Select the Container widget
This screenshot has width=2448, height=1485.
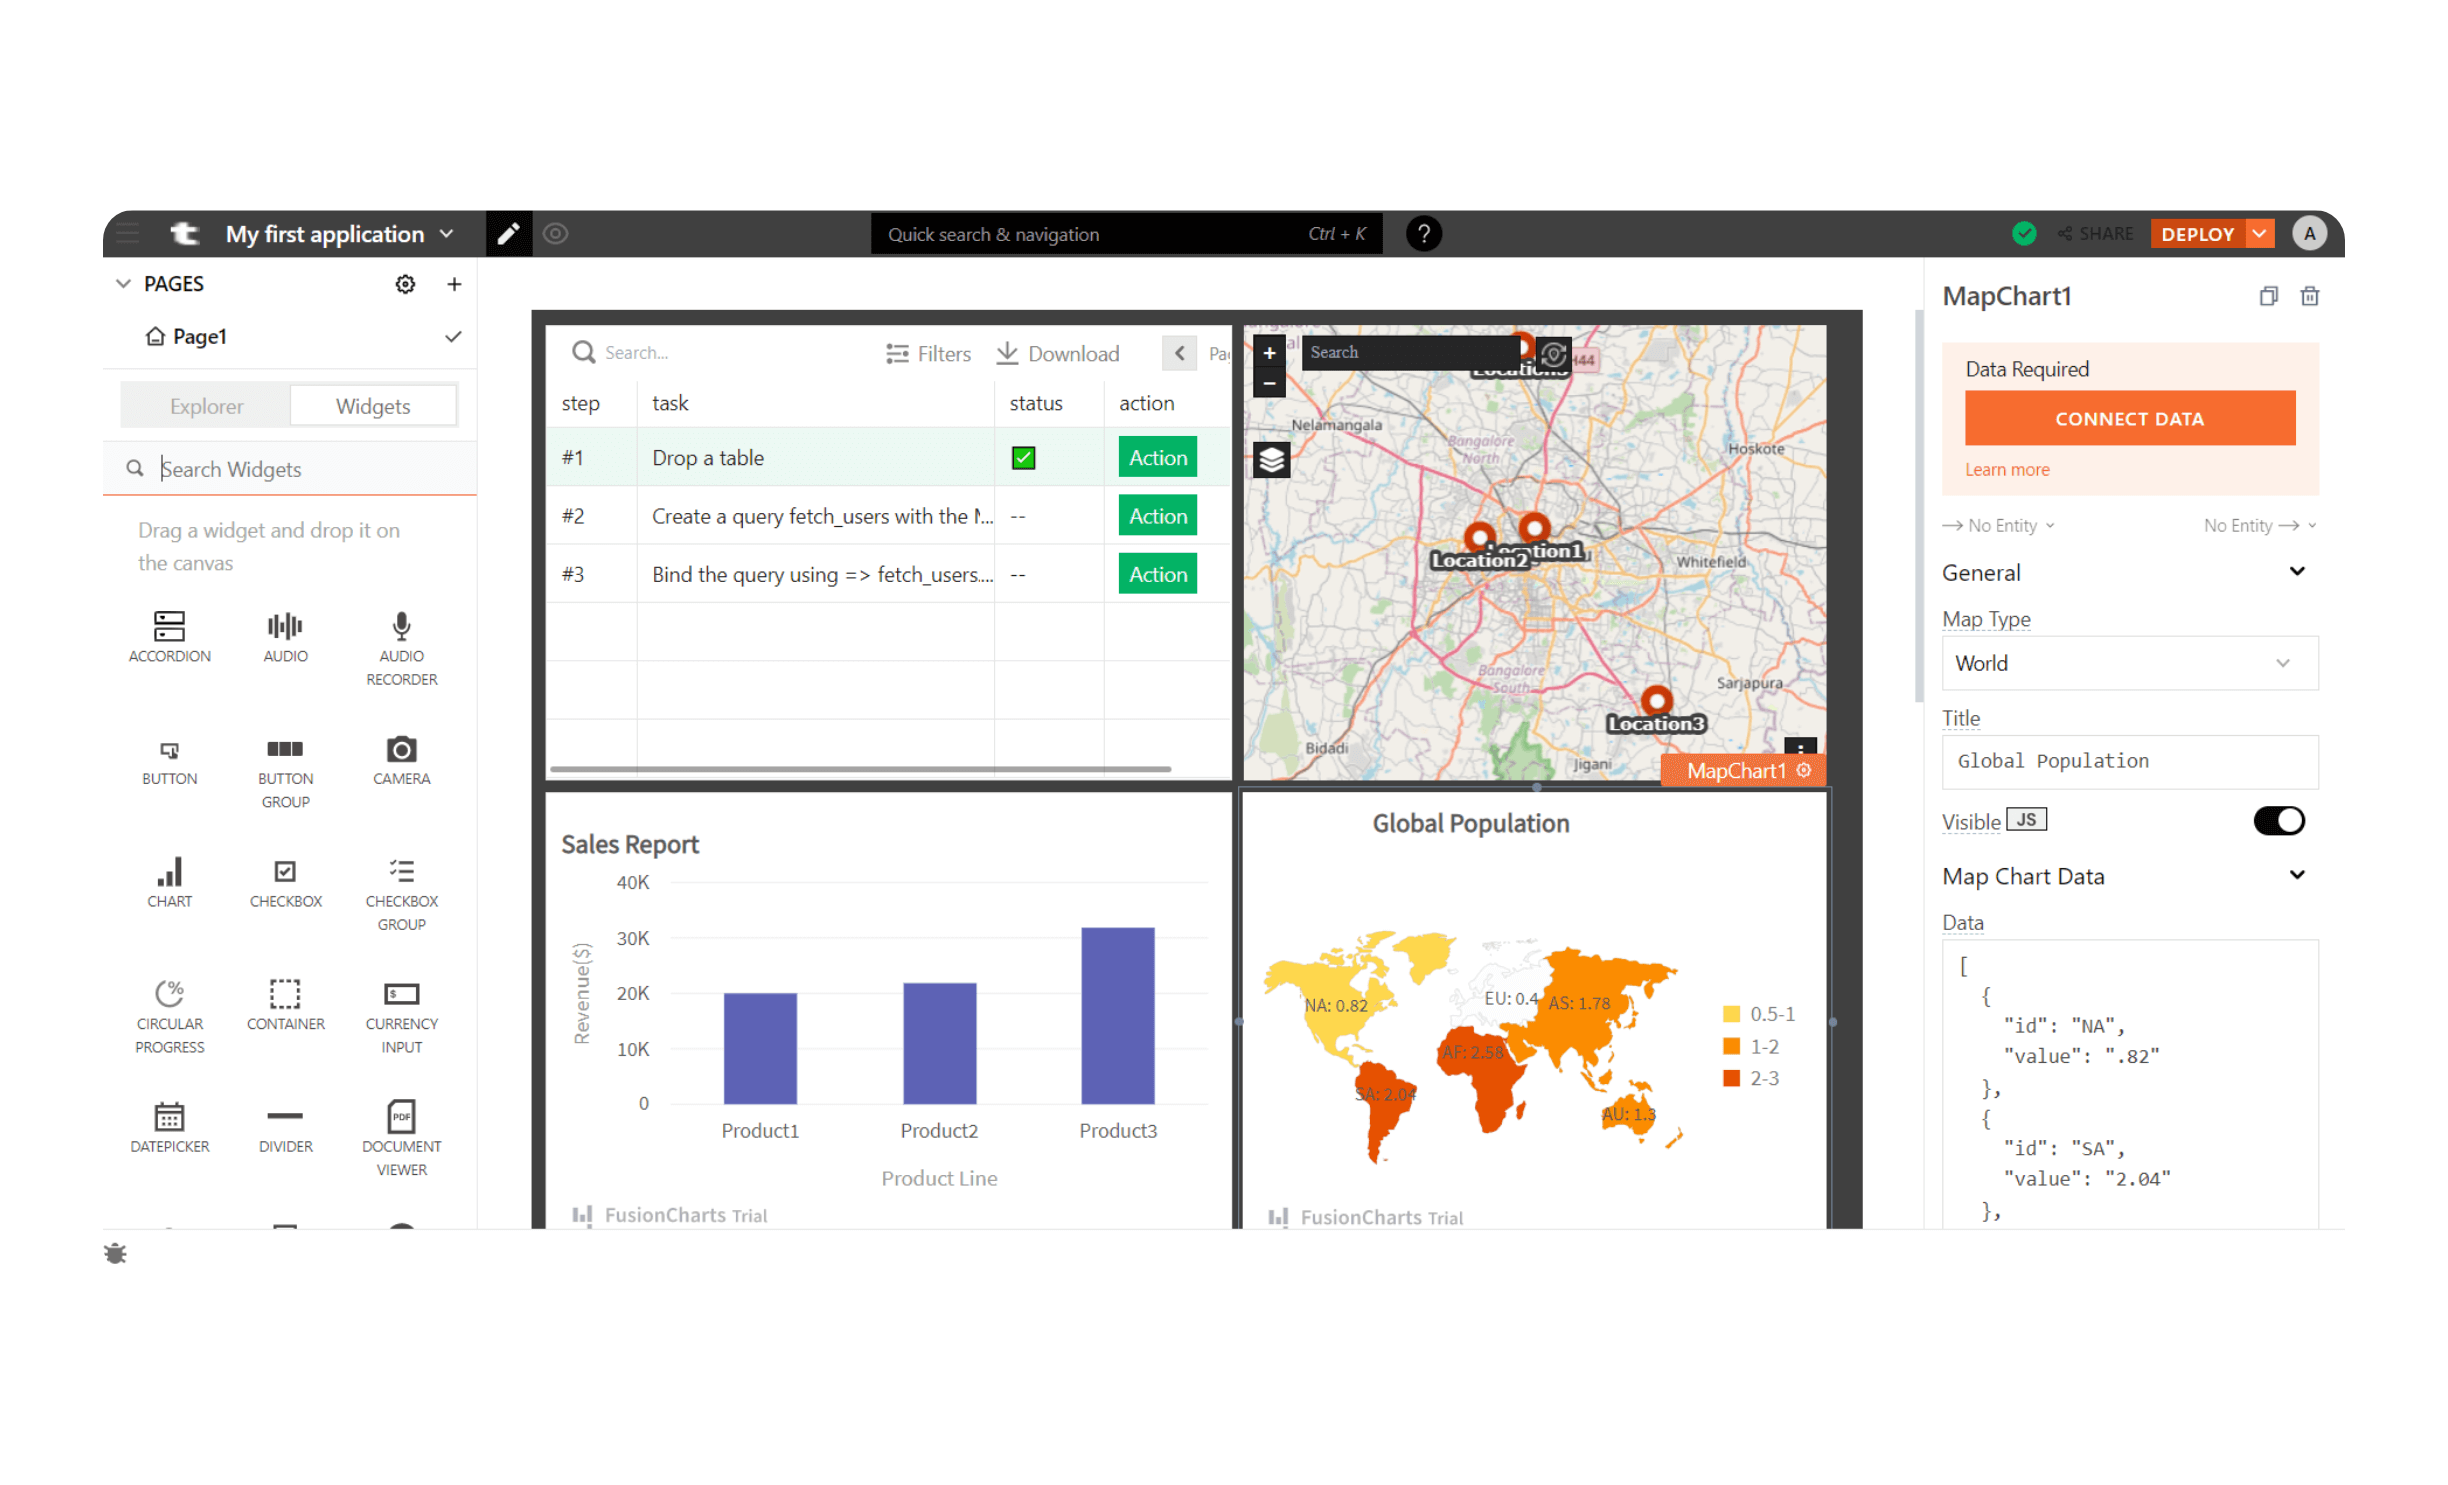pyautogui.click(x=286, y=1006)
